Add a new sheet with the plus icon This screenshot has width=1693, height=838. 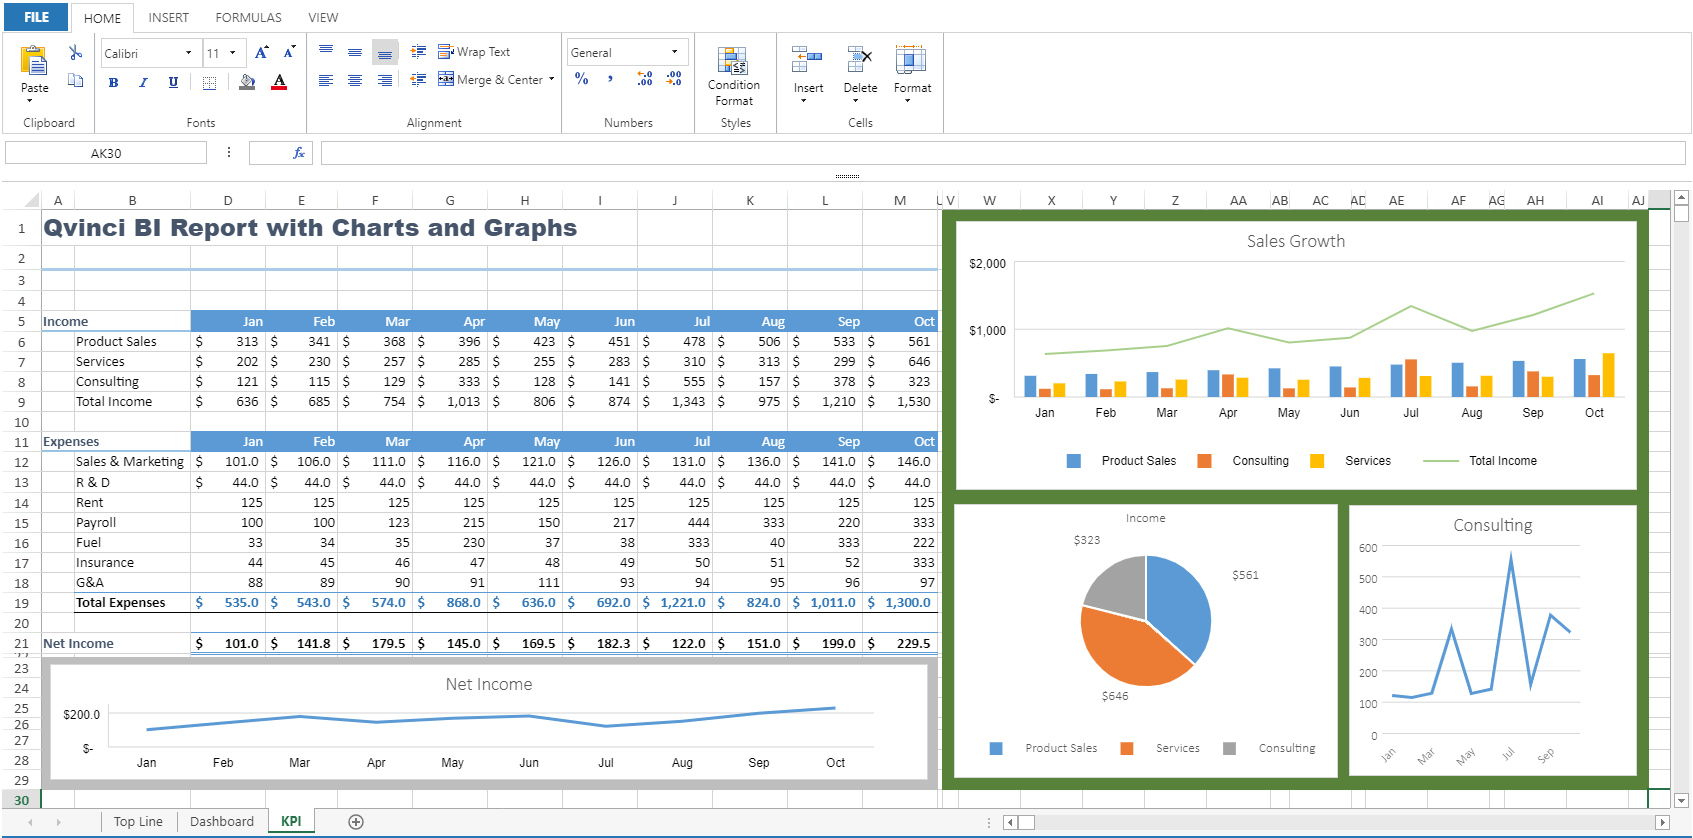[x=356, y=822]
